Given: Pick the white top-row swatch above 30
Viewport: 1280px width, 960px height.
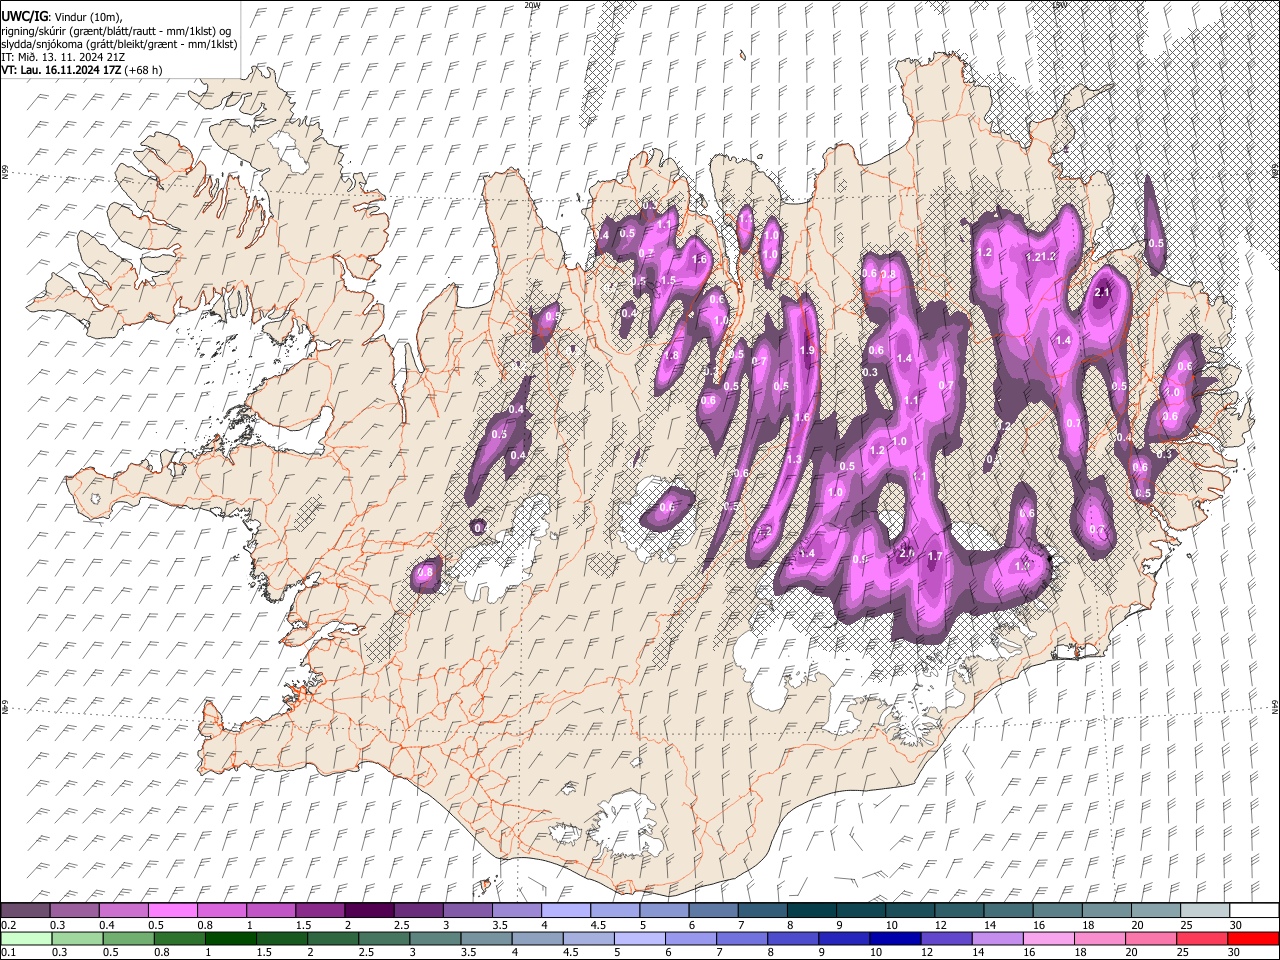Looking at the screenshot, I should pos(1253,910).
